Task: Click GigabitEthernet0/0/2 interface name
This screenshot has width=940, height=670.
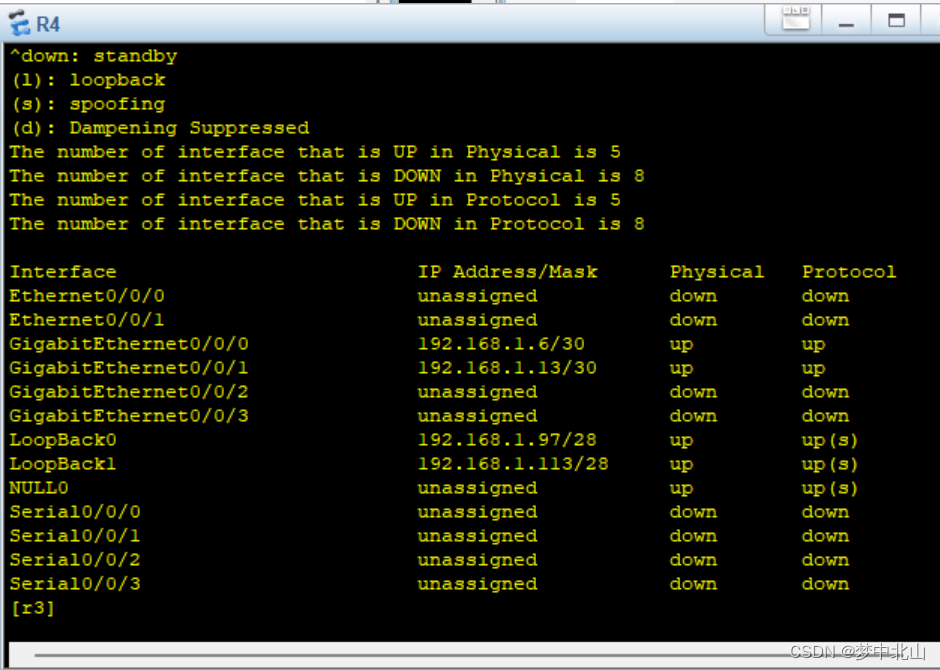Action: point(129,391)
